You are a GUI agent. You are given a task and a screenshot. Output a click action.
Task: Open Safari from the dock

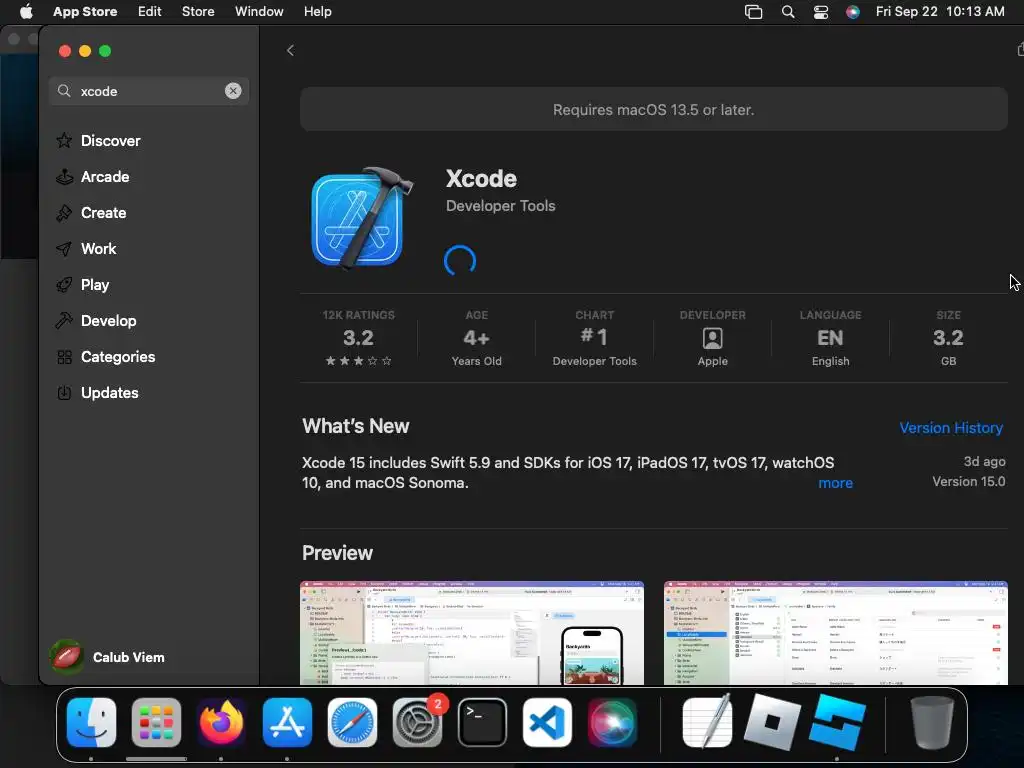(x=352, y=722)
